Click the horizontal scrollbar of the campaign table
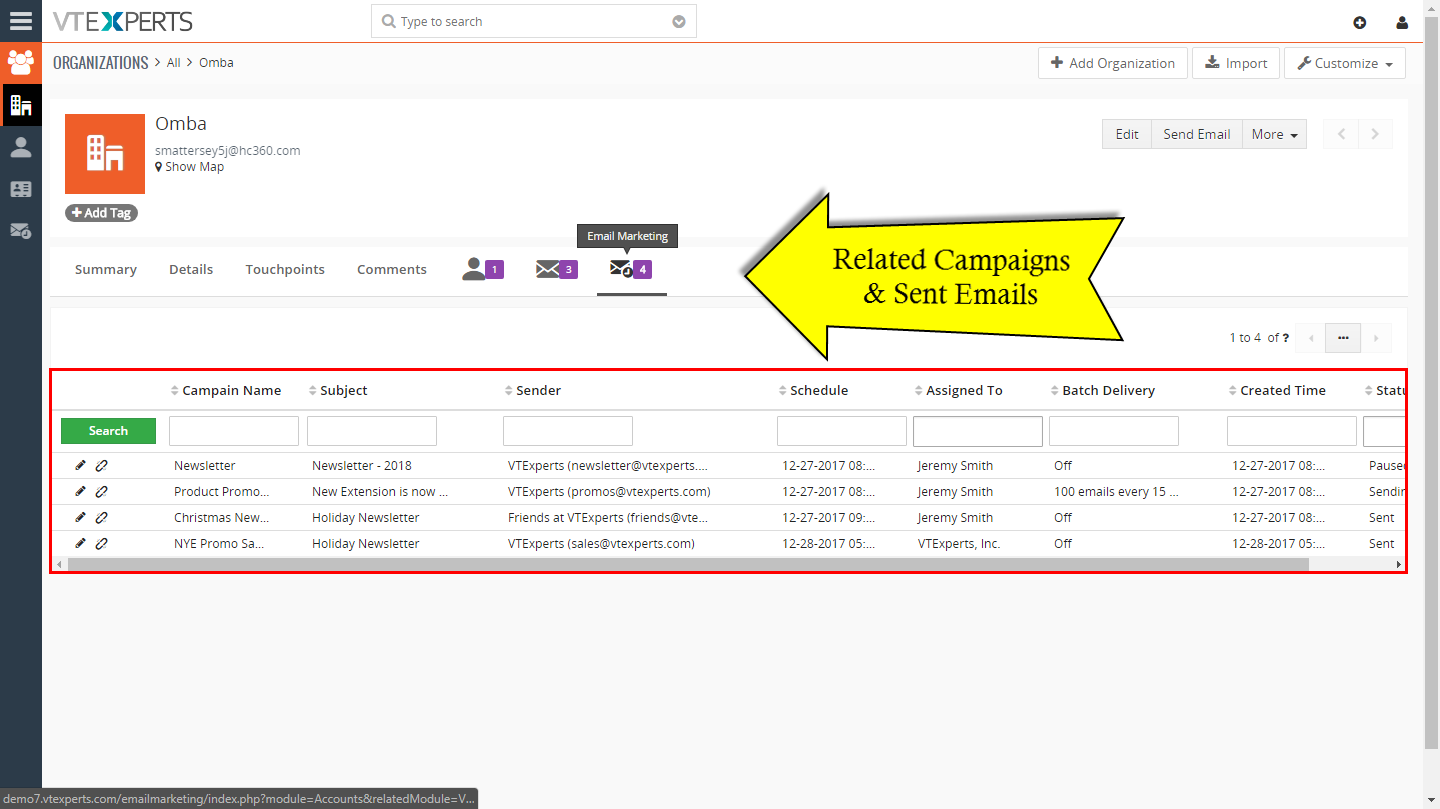The image size is (1440, 809). tap(688, 564)
